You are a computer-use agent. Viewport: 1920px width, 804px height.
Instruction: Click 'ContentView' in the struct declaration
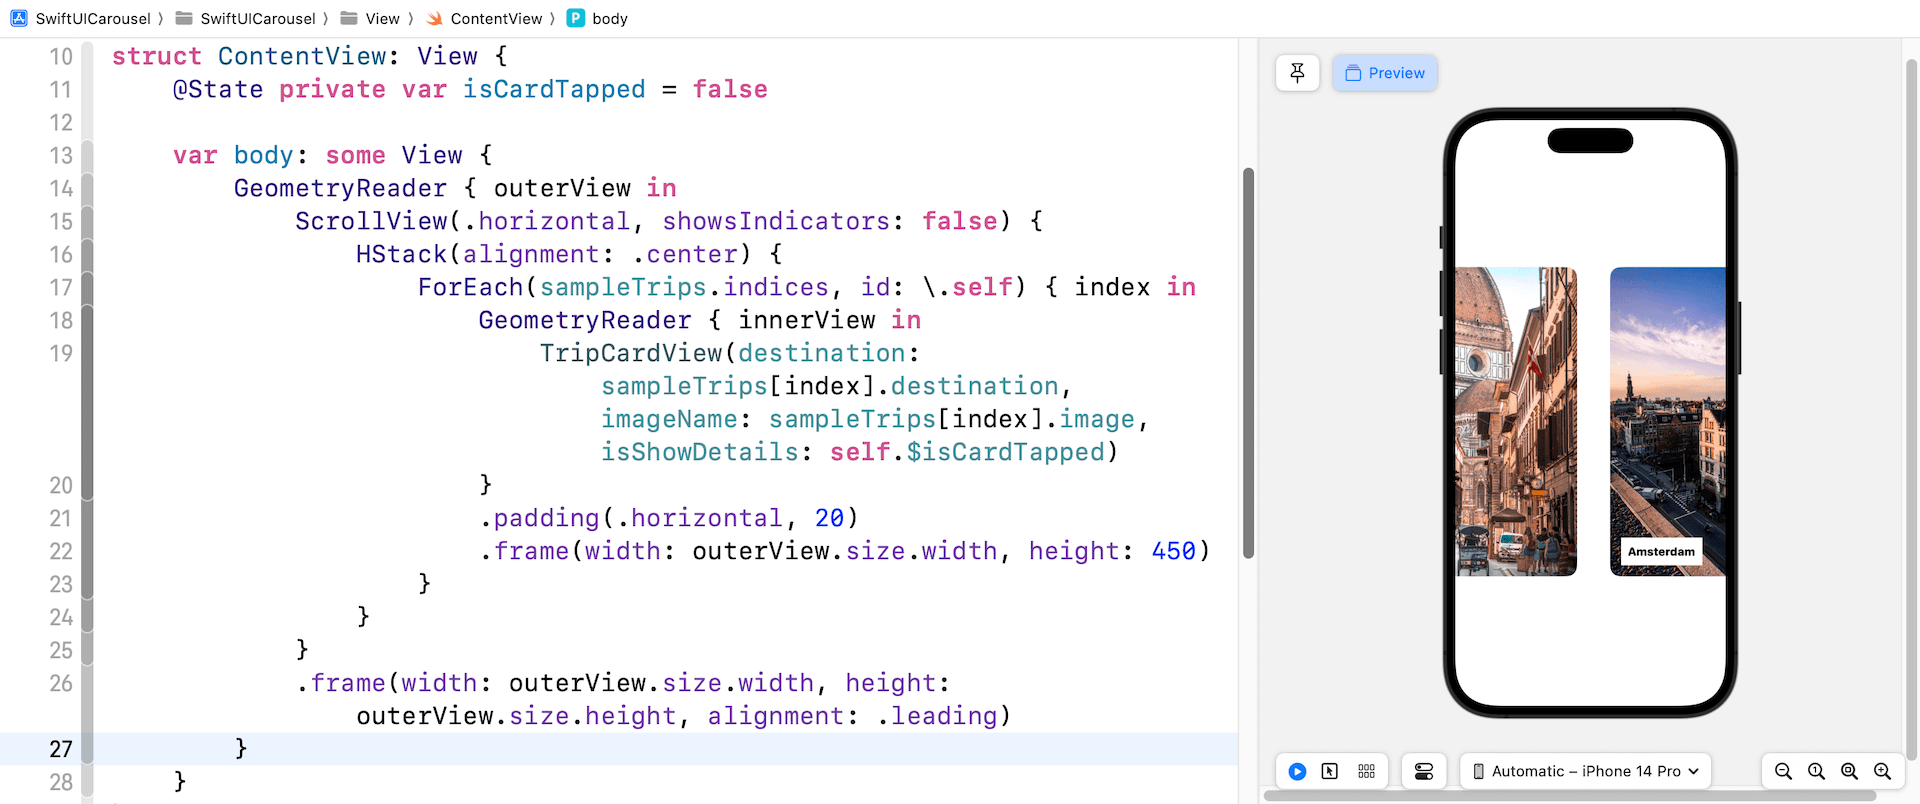click(x=302, y=56)
